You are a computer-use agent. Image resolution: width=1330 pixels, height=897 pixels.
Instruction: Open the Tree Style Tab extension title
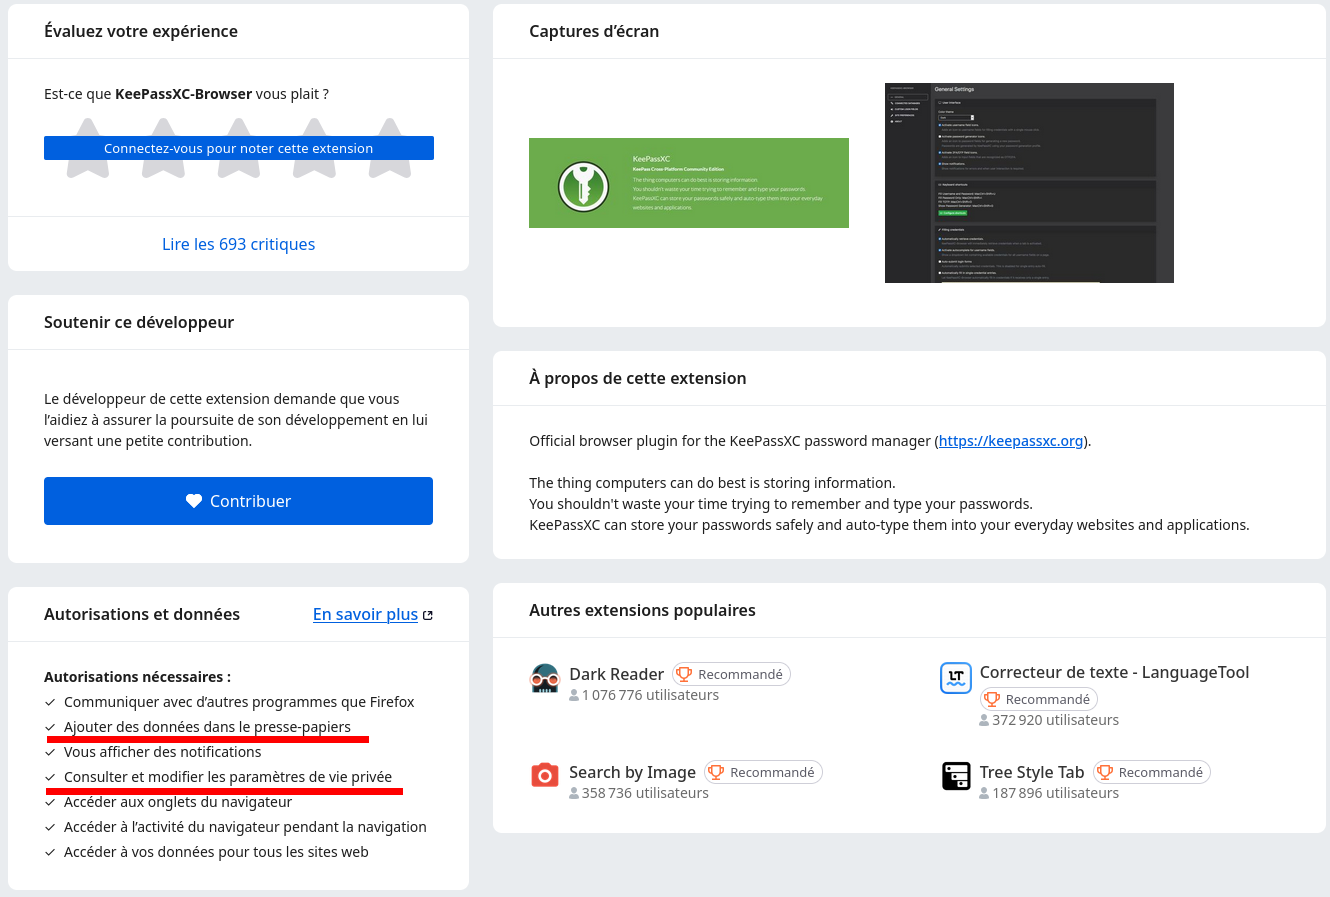tap(1032, 772)
